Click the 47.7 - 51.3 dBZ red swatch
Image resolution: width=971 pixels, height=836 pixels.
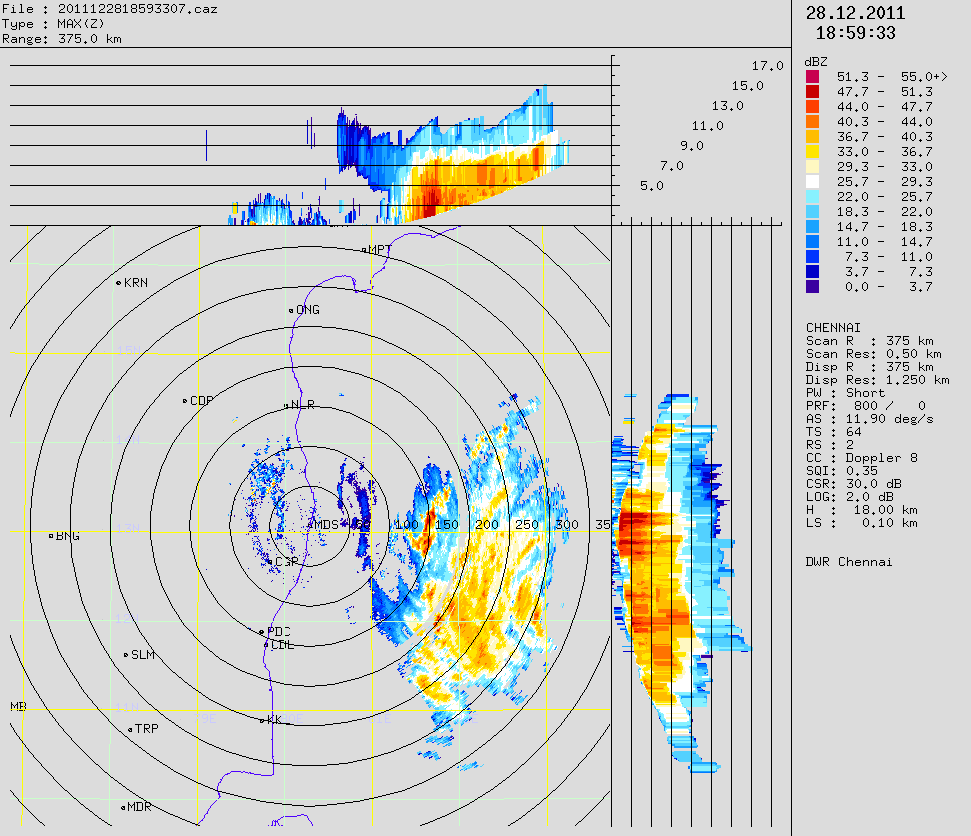pyautogui.click(x=812, y=92)
